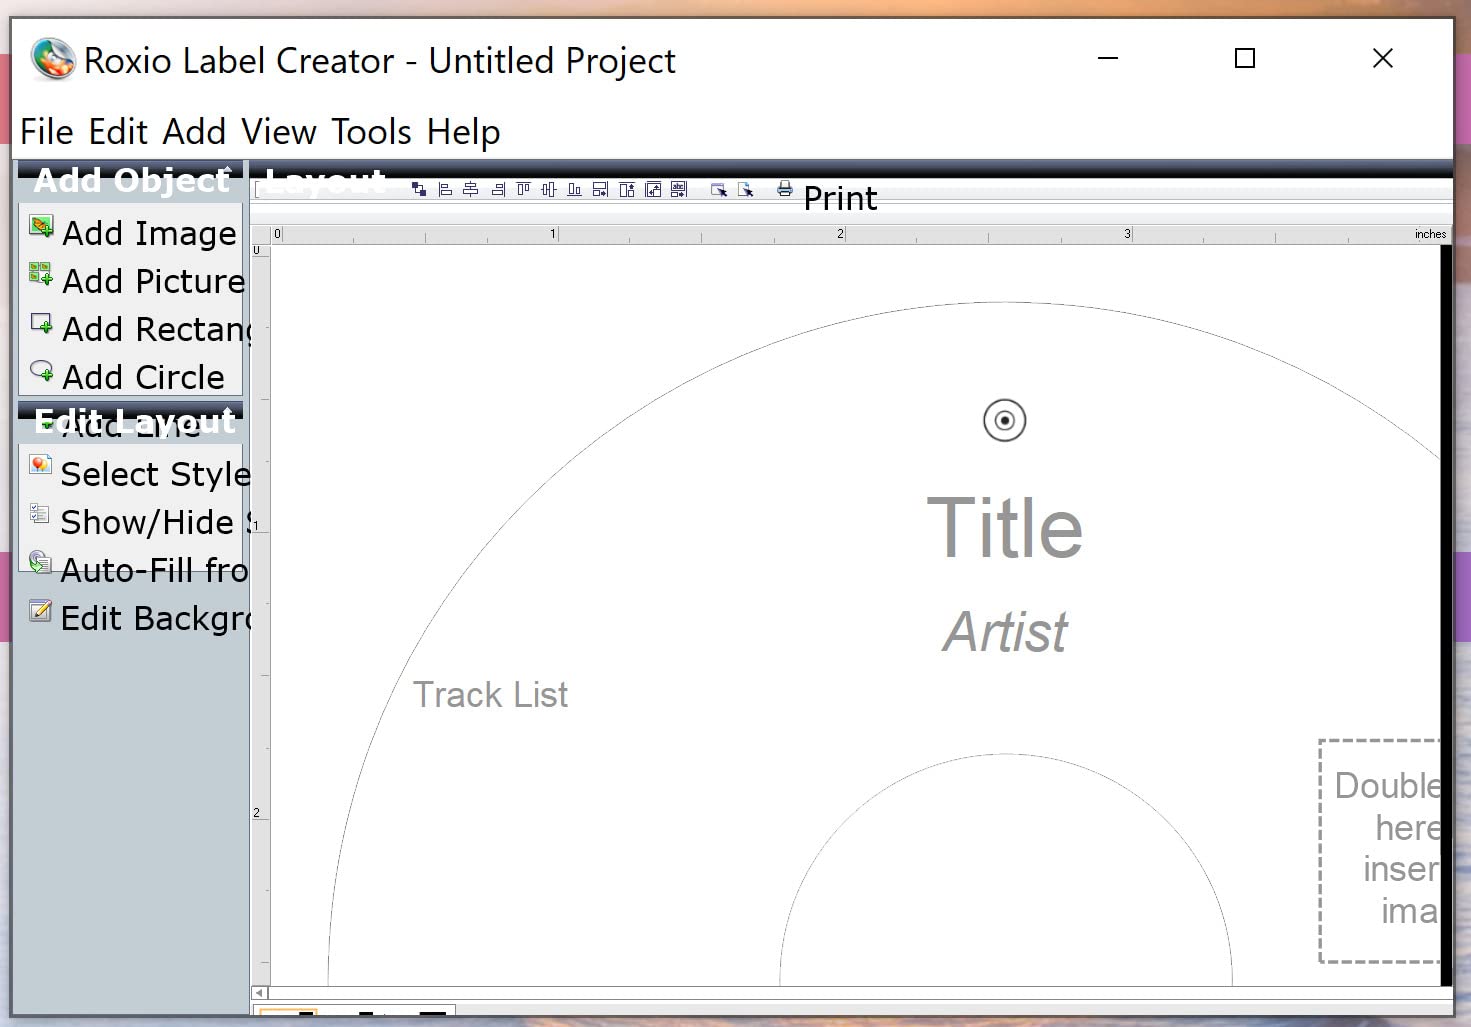
Task: Click the Add Rectangle label
Action: coord(156,329)
